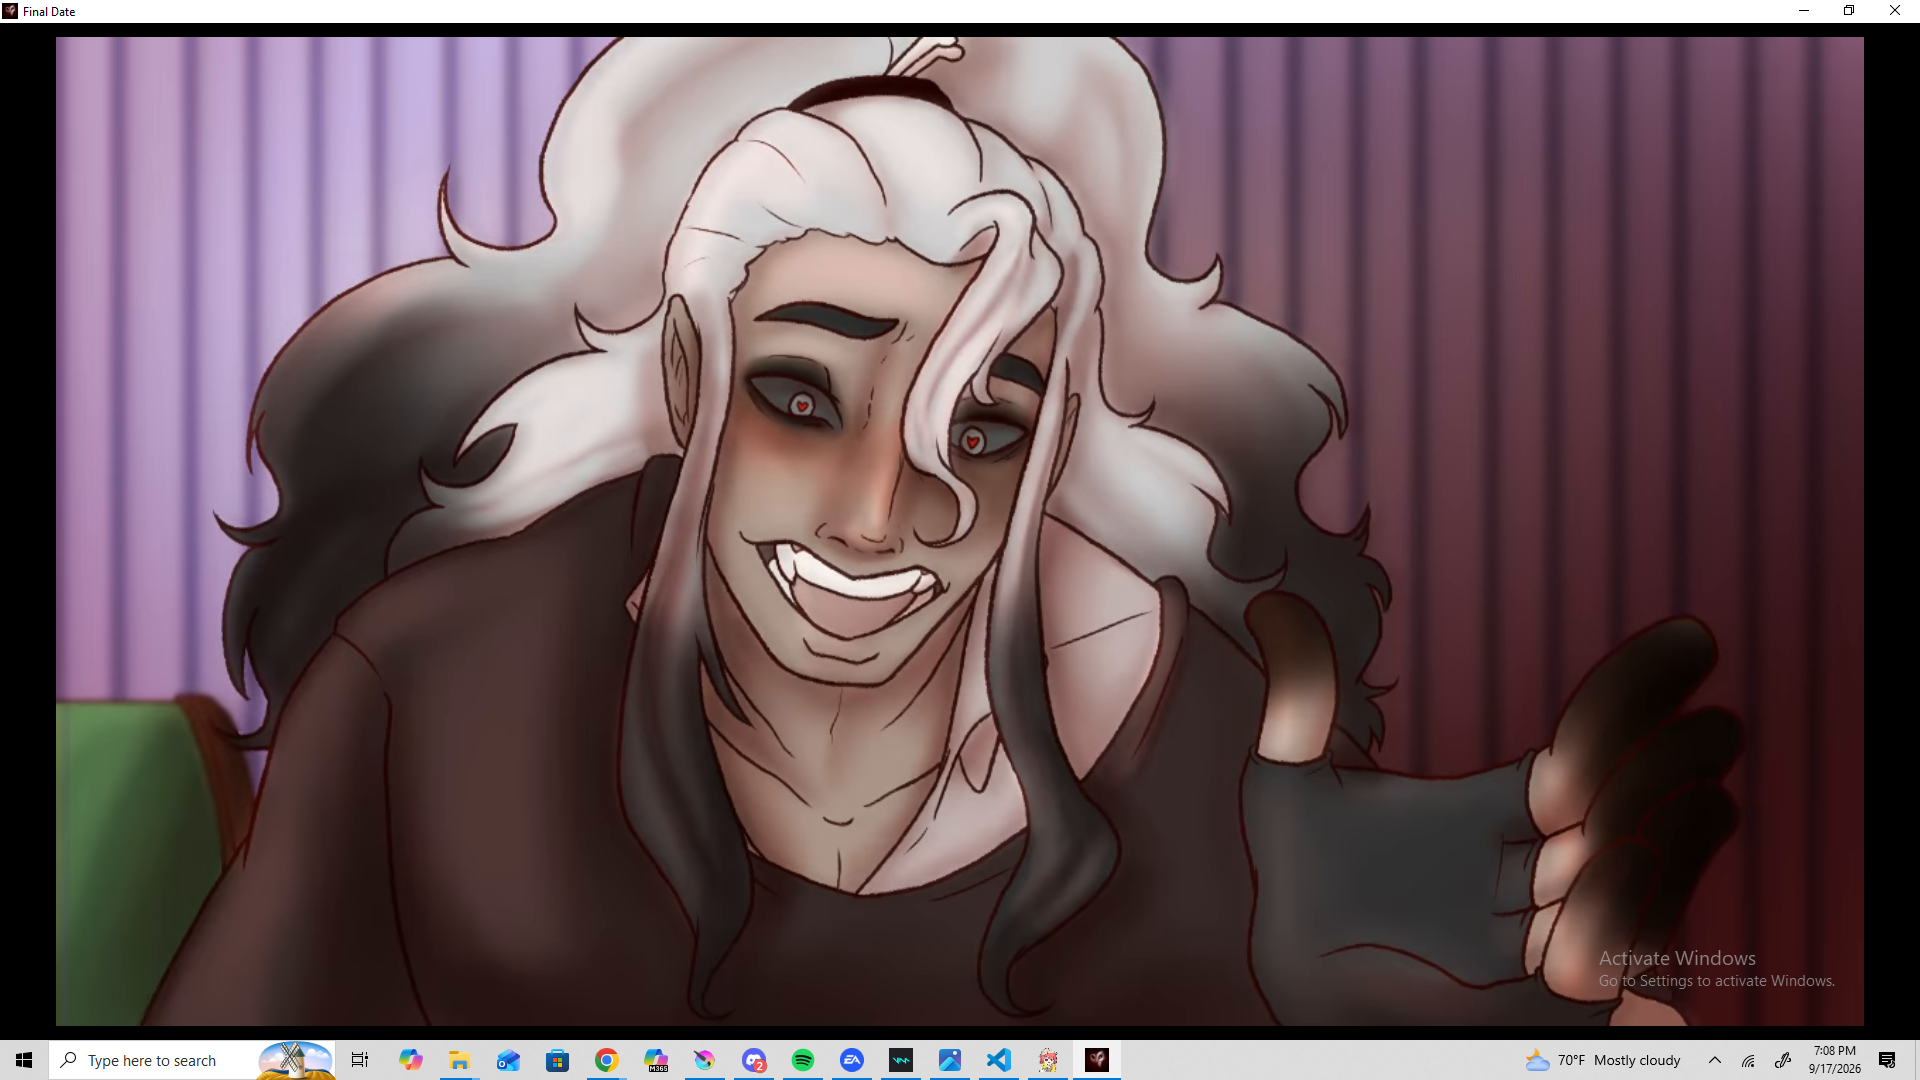Click the taskbar search box
Screen dimensions: 1920x1080
pos(192,1060)
